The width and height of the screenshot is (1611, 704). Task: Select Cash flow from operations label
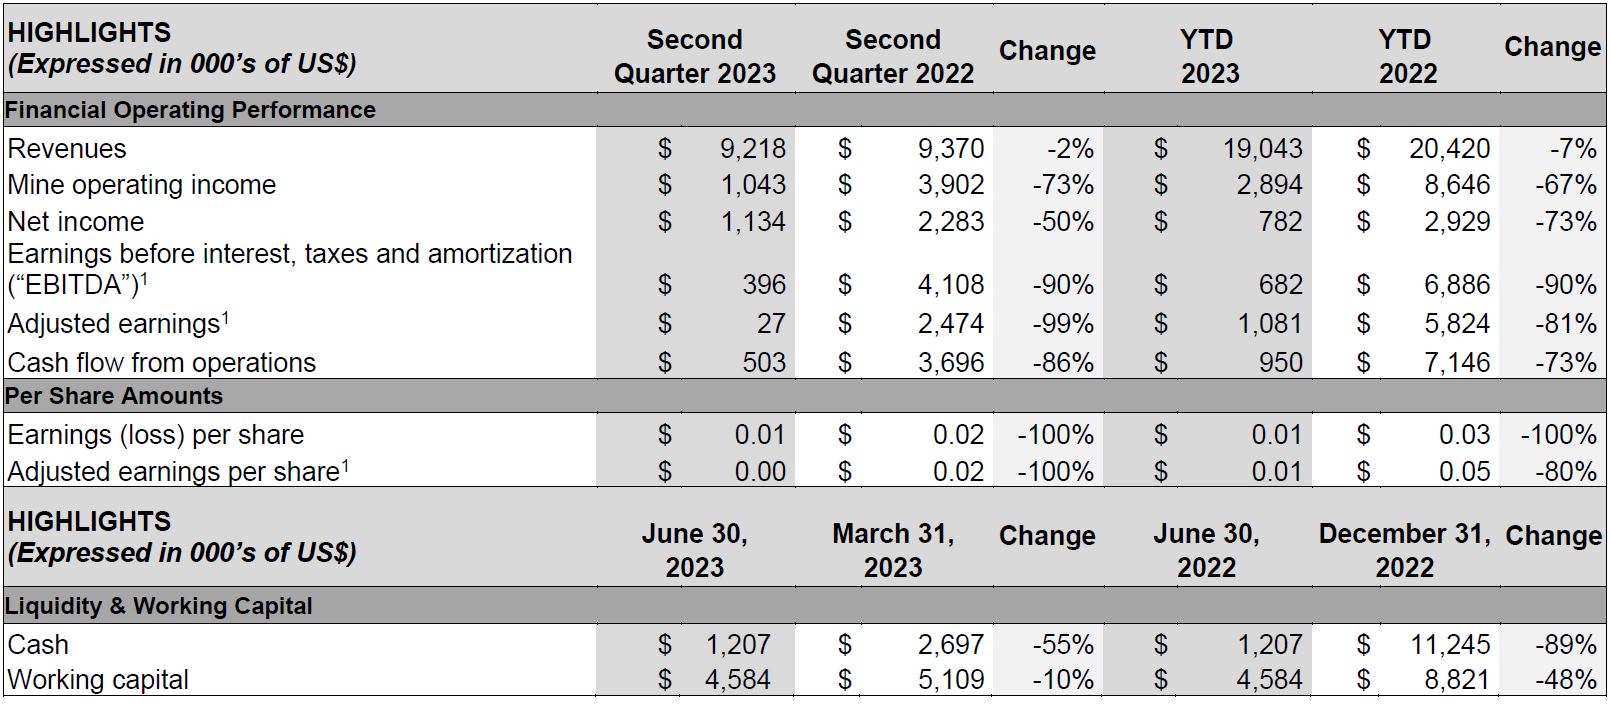[161, 362]
